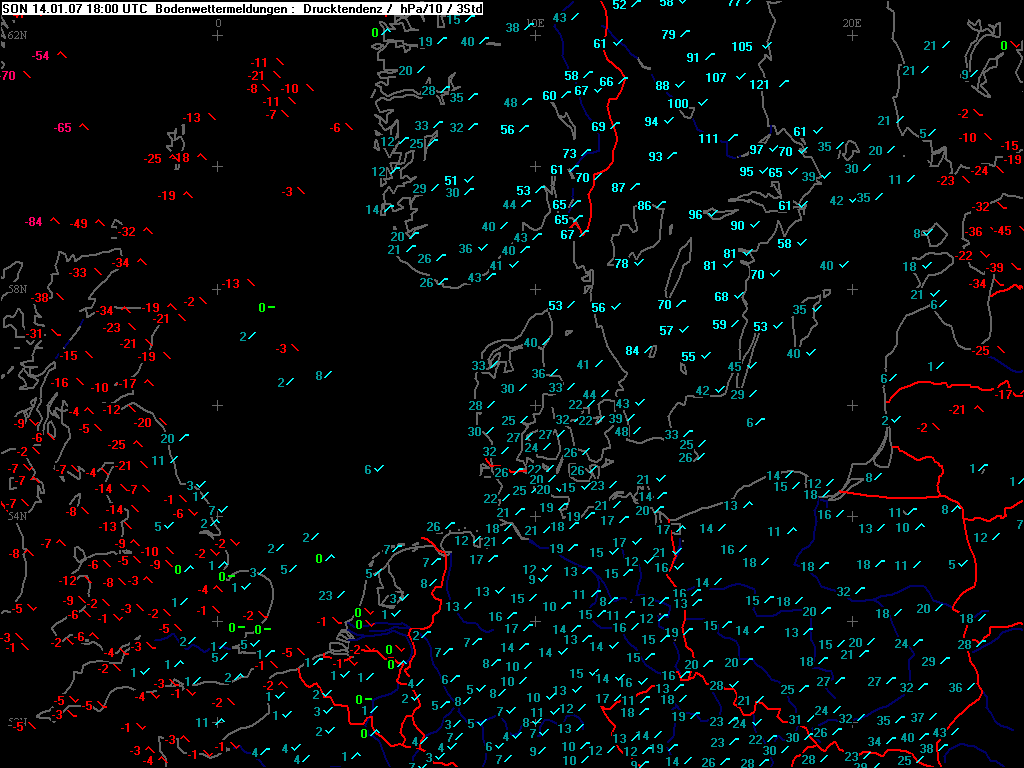Select the red value -65
The image size is (1024, 768).
(x=63, y=128)
